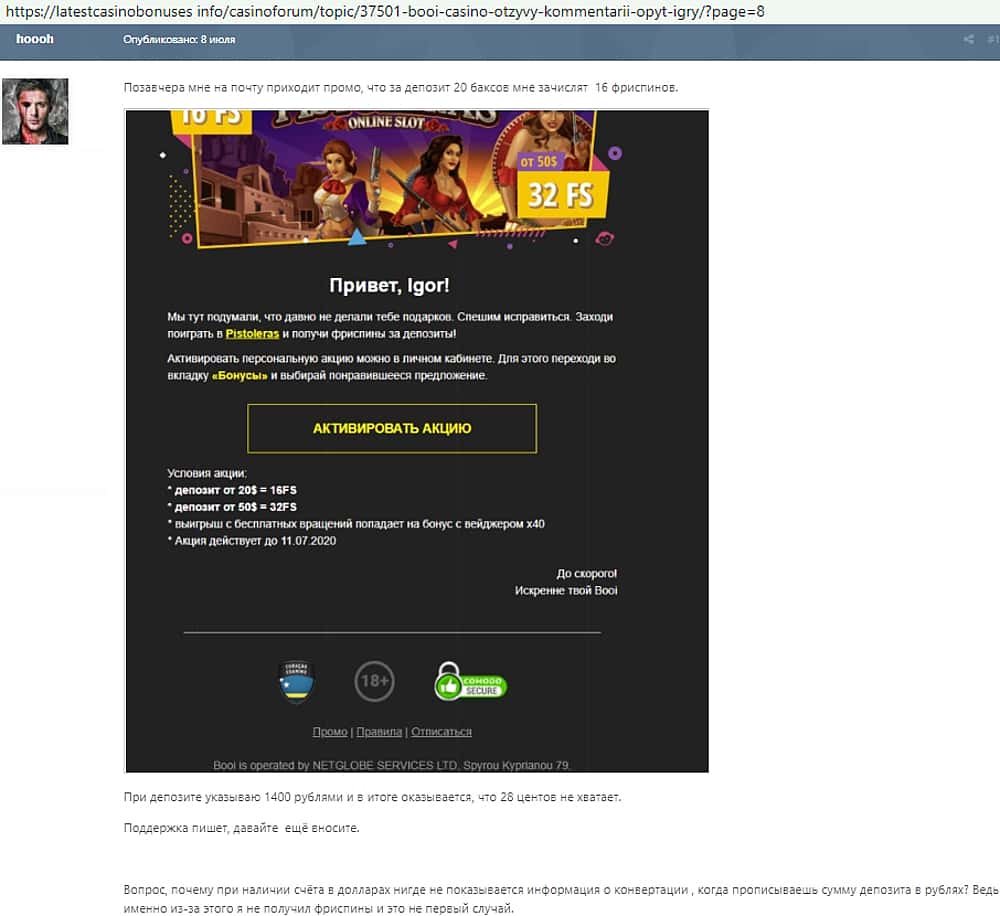This screenshot has width=1000, height=916.
Task: Click the «Бонусы» highlighted text
Action: tap(240, 376)
